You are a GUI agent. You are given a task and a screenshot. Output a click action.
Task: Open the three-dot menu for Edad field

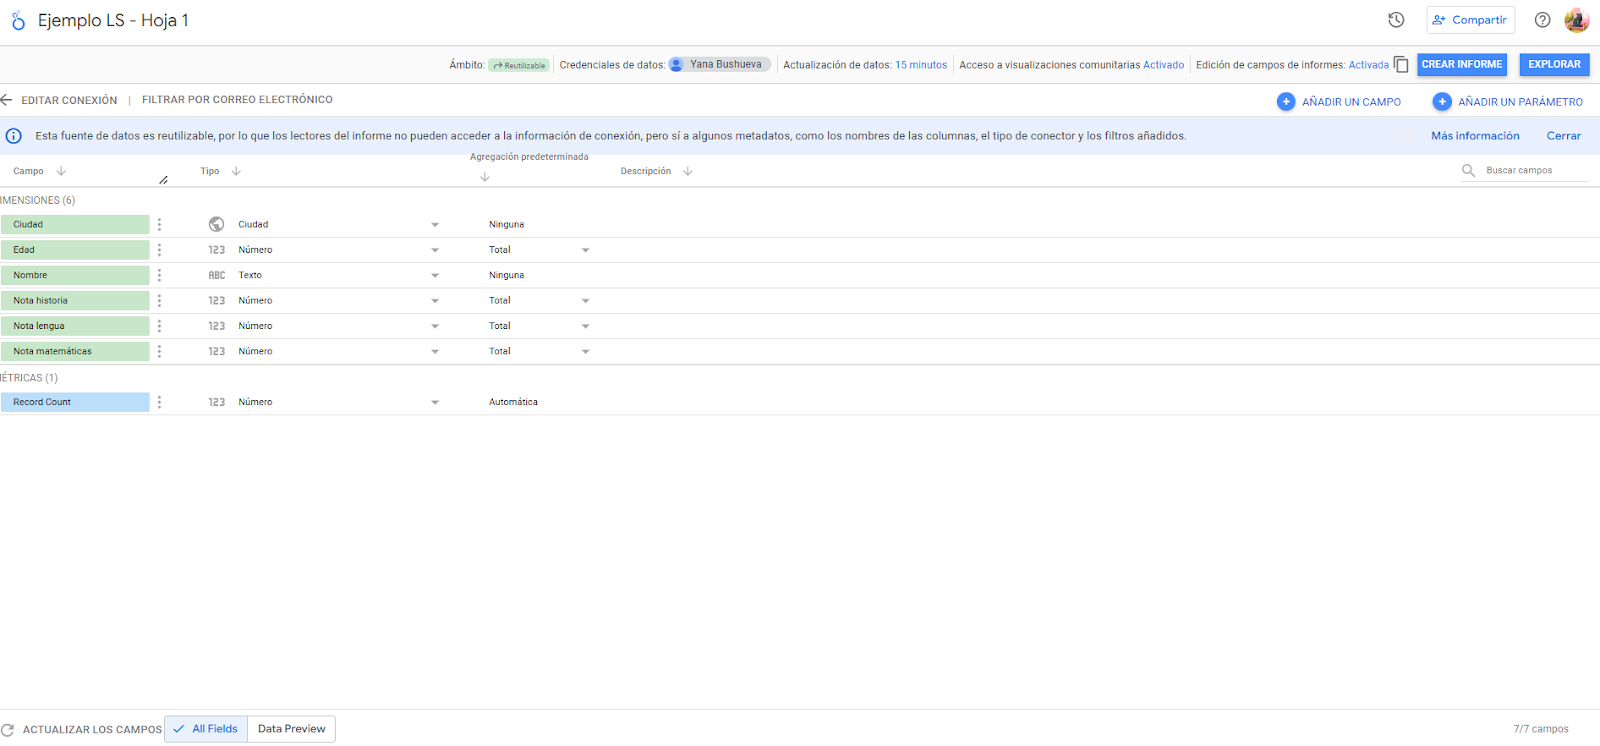[159, 250]
